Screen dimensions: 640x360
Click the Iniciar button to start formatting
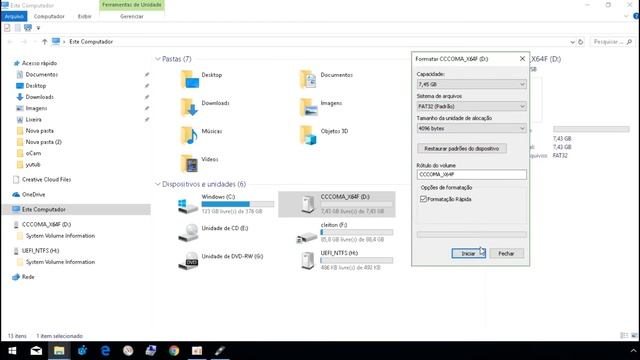click(469, 253)
